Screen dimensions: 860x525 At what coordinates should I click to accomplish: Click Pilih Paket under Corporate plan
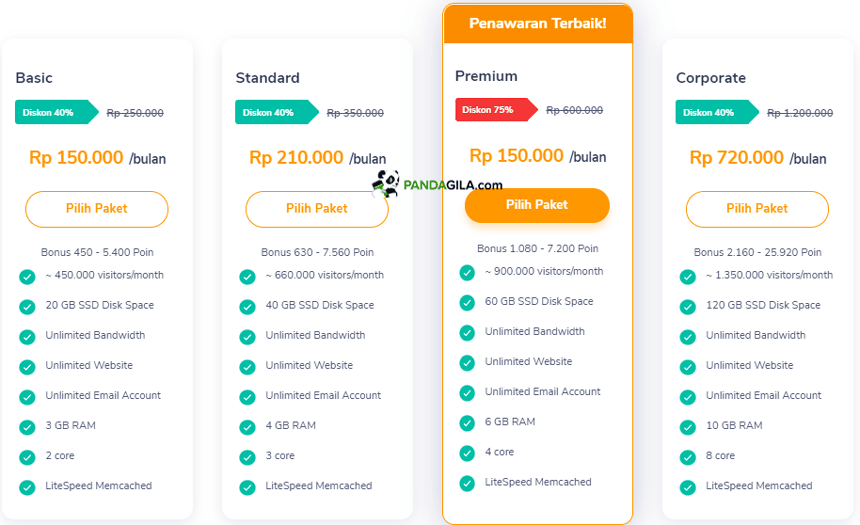coord(757,209)
